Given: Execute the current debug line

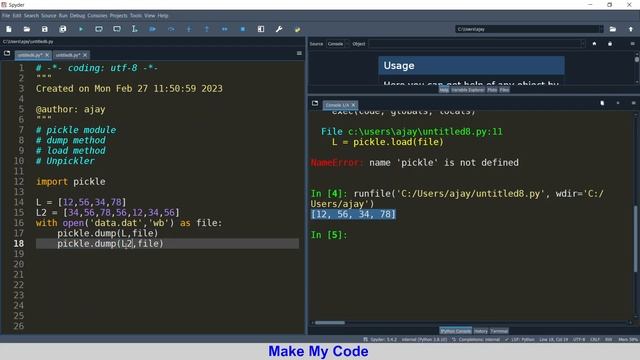Looking at the screenshot, I should point(171,29).
